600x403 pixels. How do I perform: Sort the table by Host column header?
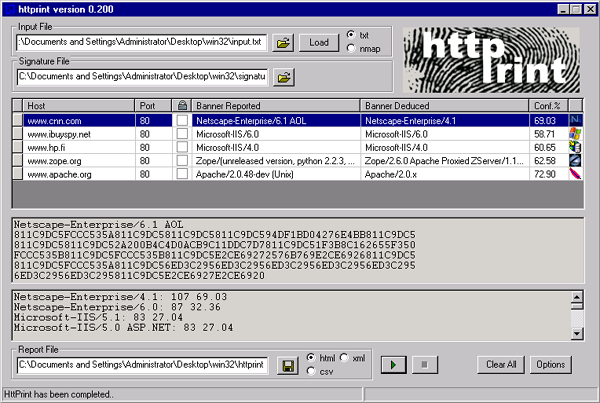pos(78,105)
